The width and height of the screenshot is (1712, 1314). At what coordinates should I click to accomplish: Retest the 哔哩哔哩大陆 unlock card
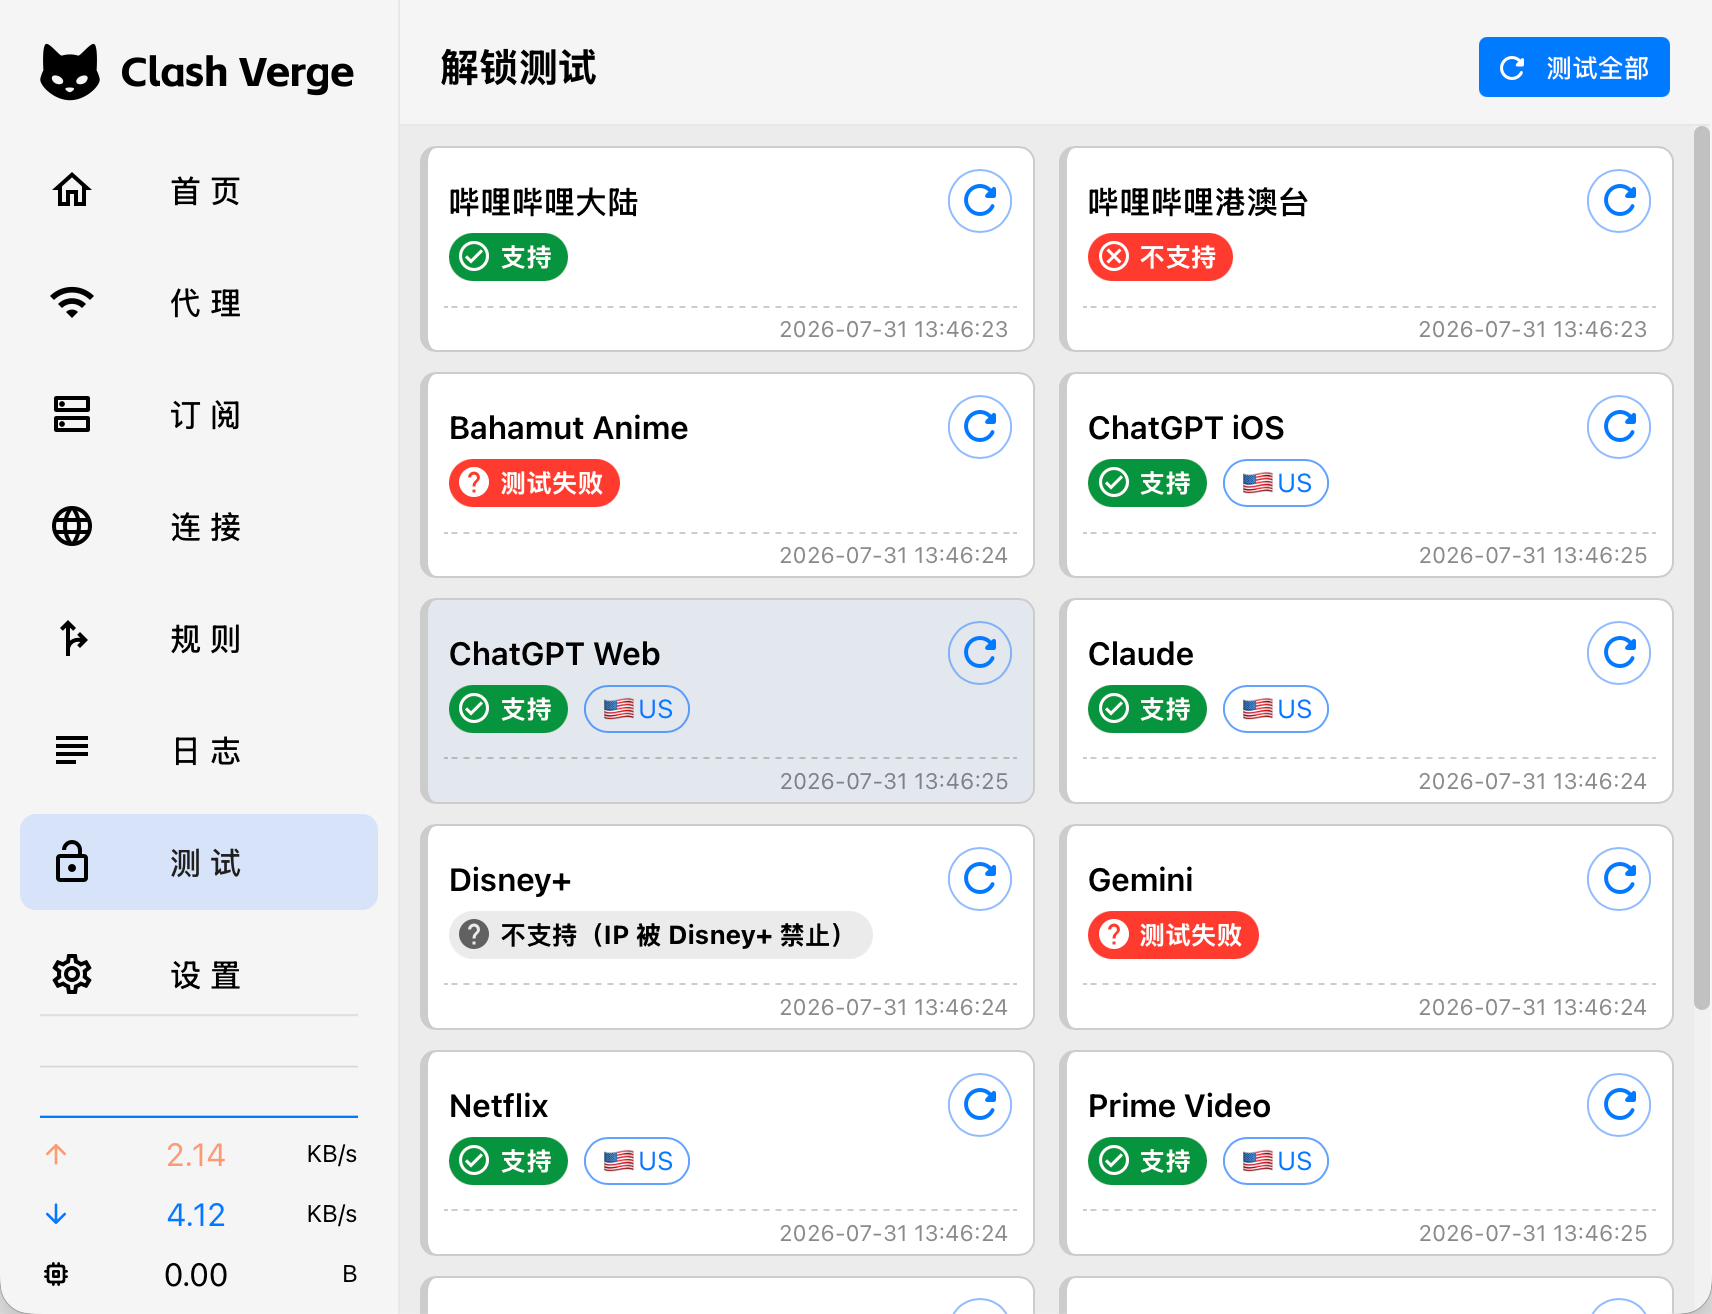coord(980,201)
